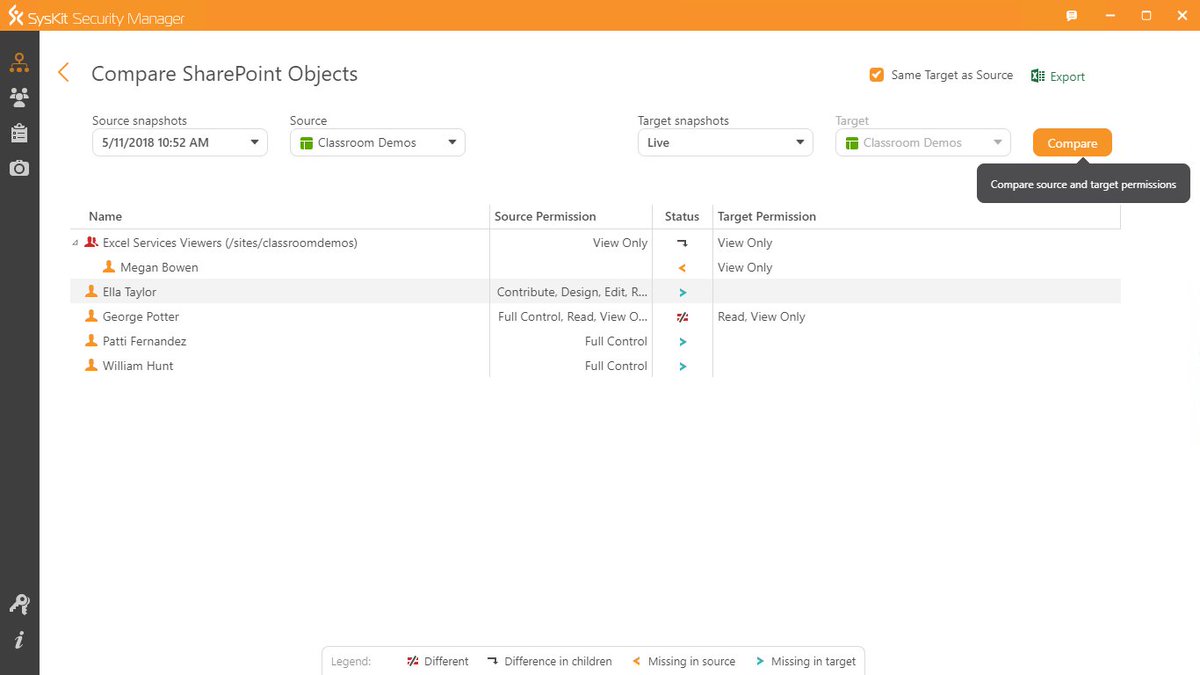Click the Different legend icon

point(412,661)
